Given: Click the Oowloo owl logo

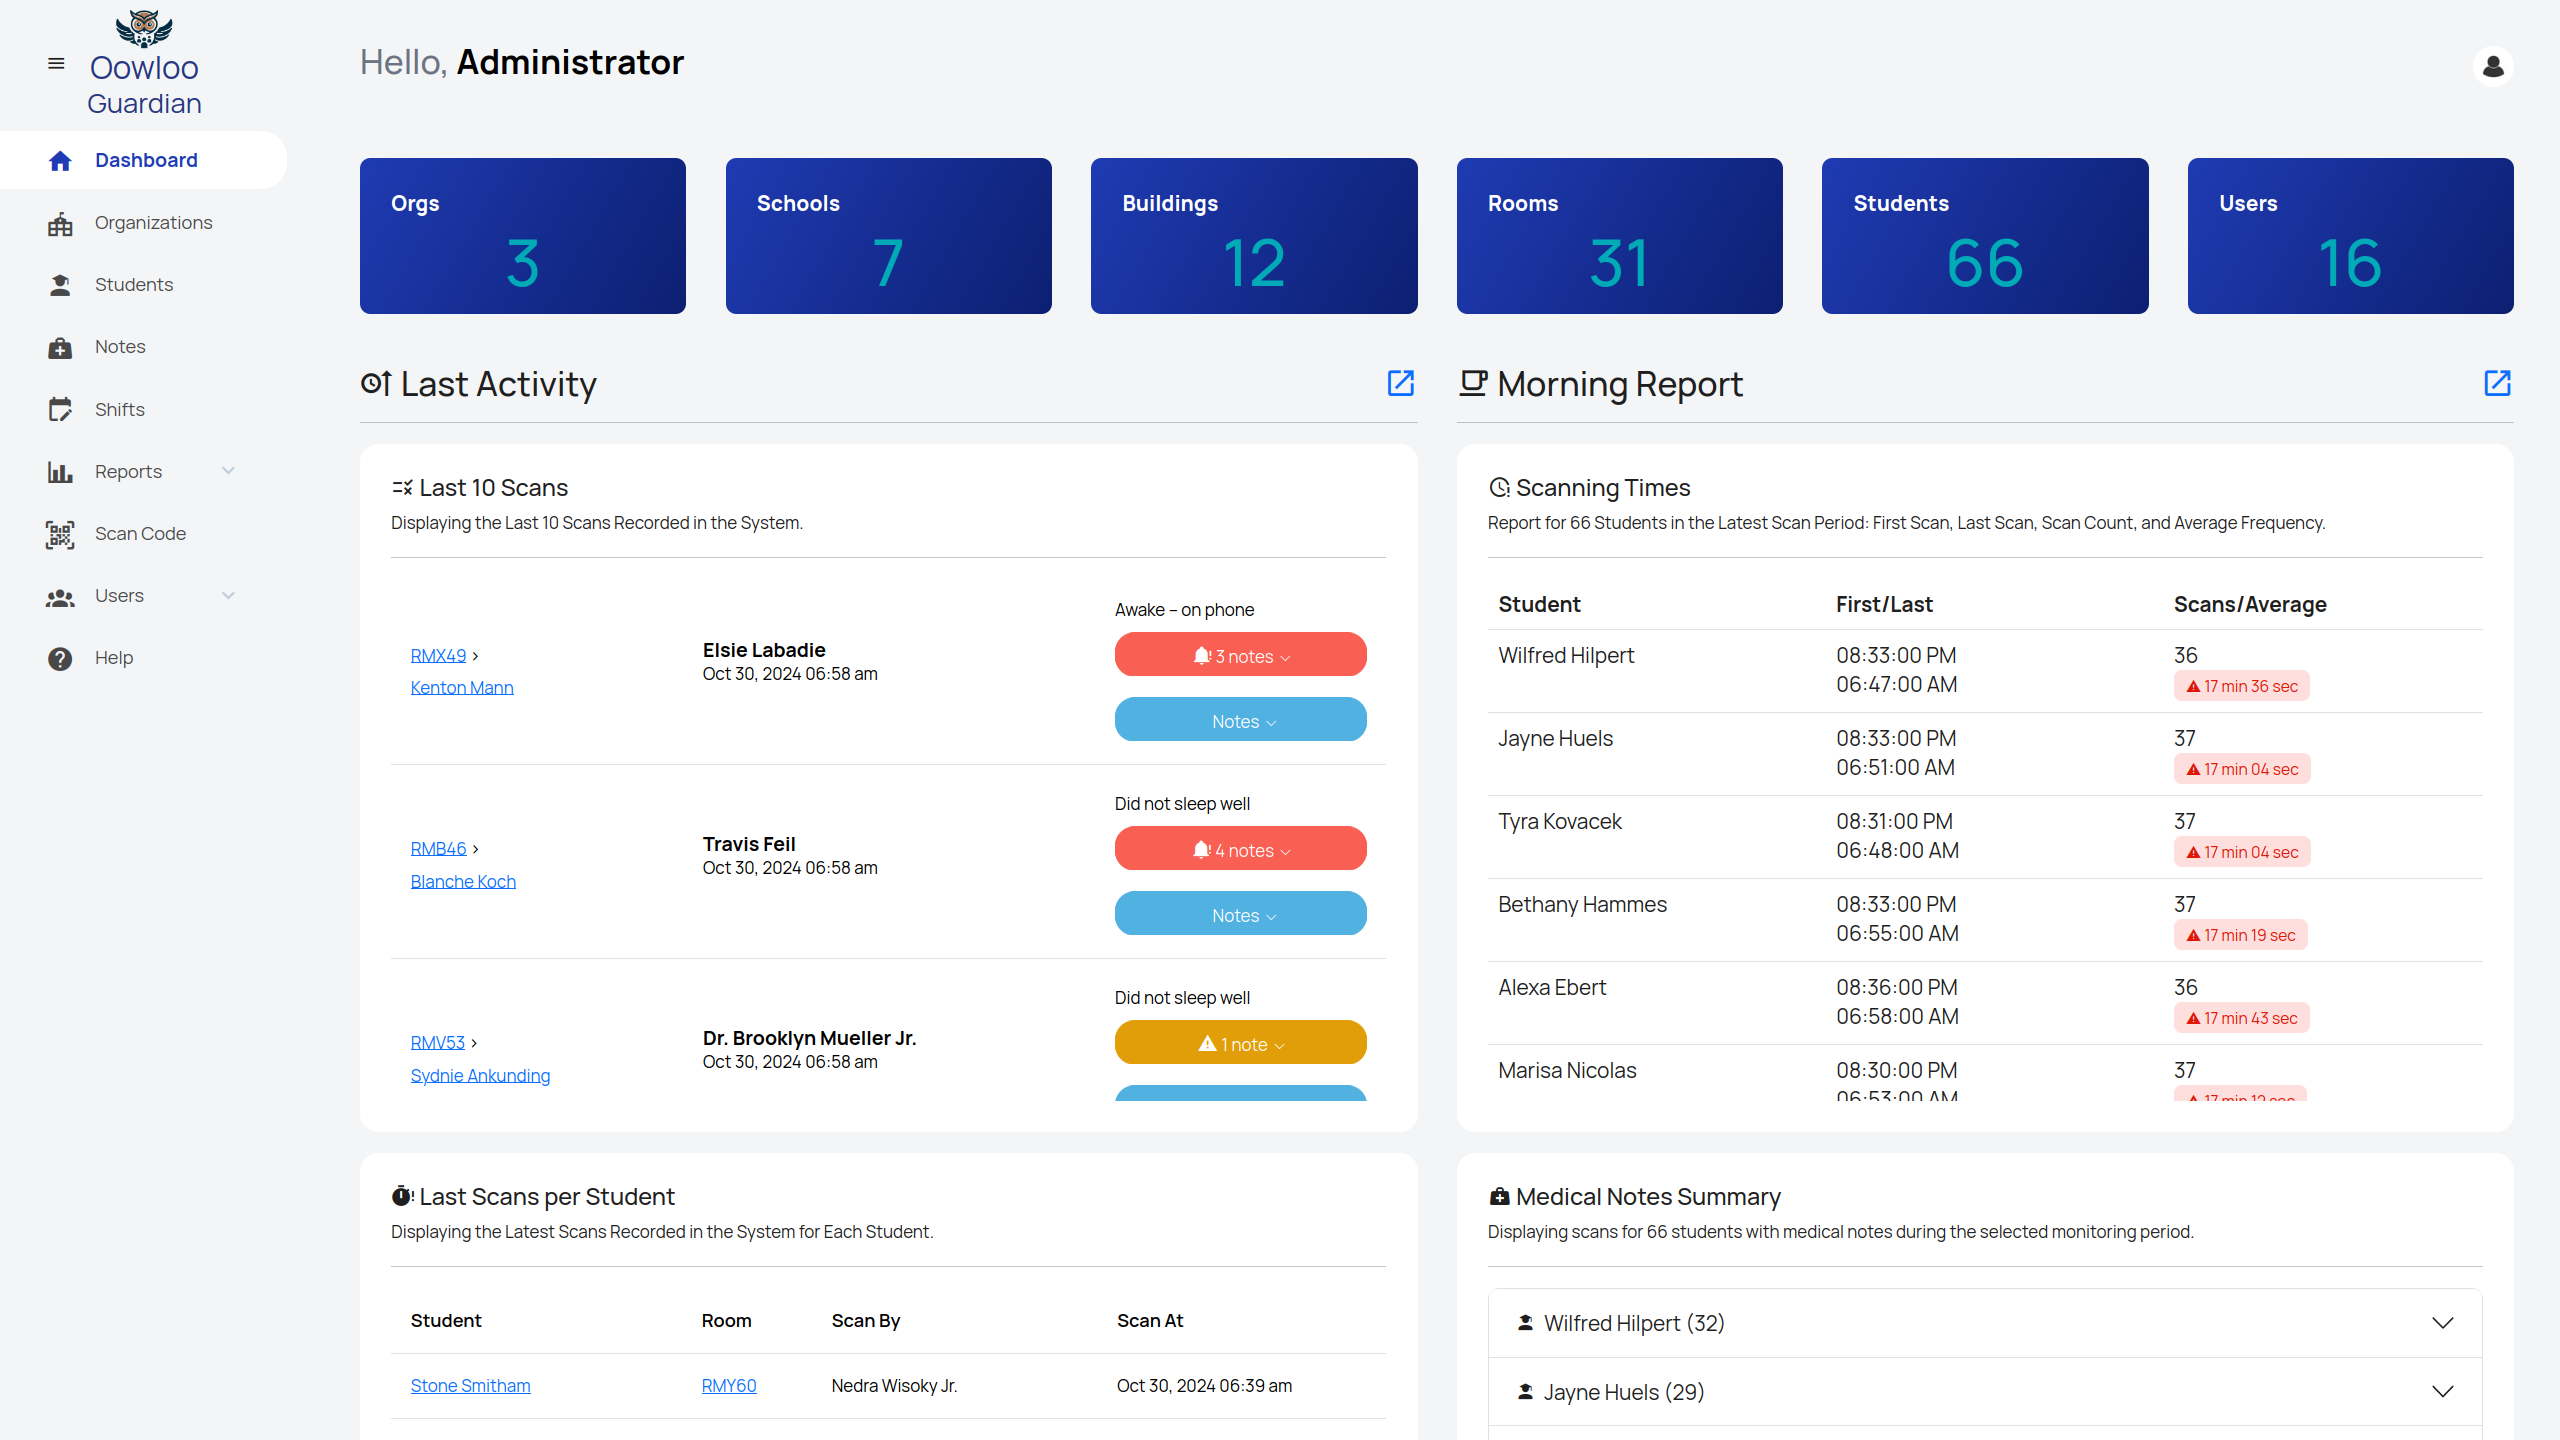Looking at the screenshot, I should pyautogui.click(x=144, y=29).
